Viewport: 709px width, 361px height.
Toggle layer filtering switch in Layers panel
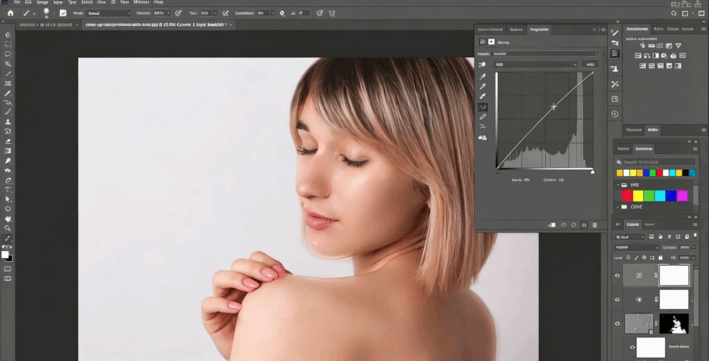pyautogui.click(x=695, y=236)
